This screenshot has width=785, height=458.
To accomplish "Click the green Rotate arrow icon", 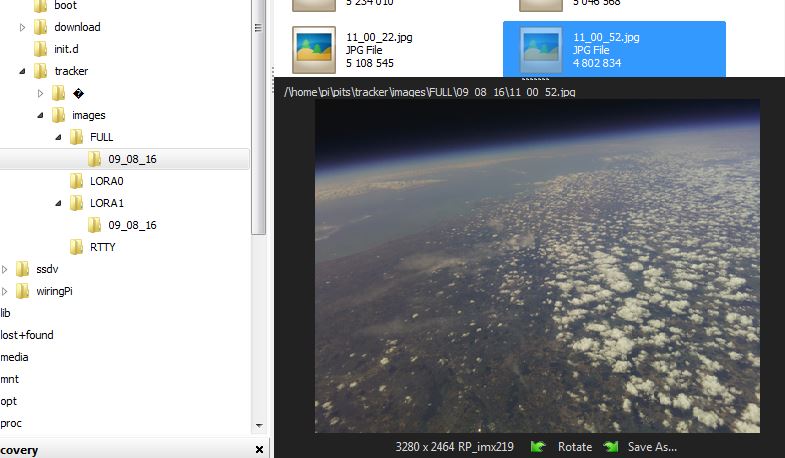I will [x=538, y=446].
